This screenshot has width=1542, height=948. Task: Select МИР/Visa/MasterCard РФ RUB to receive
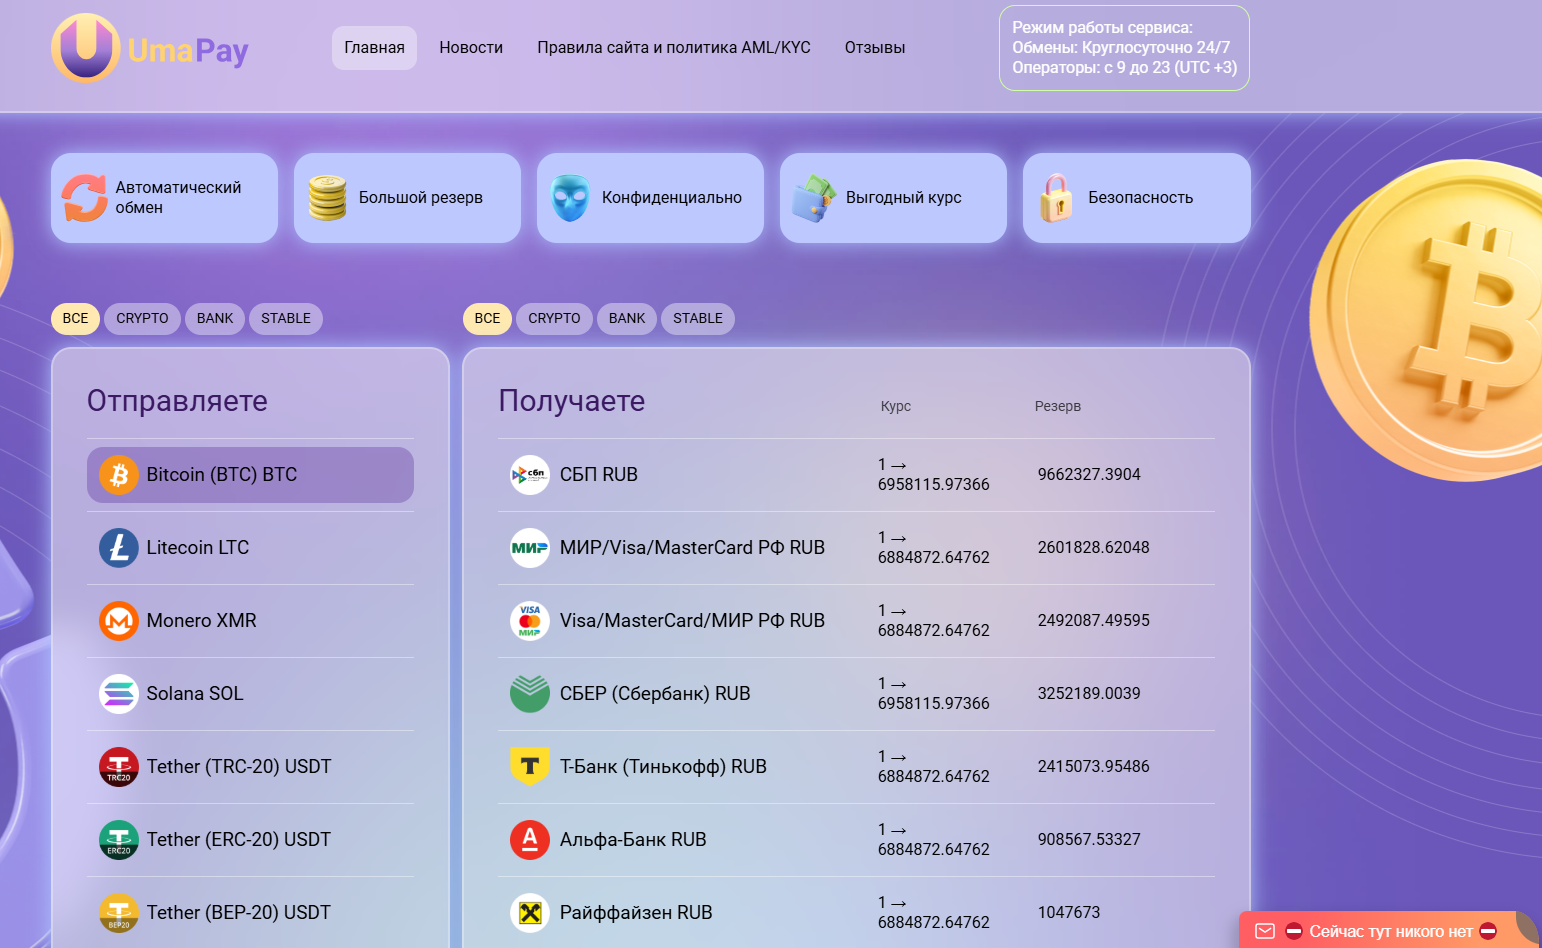coord(856,548)
